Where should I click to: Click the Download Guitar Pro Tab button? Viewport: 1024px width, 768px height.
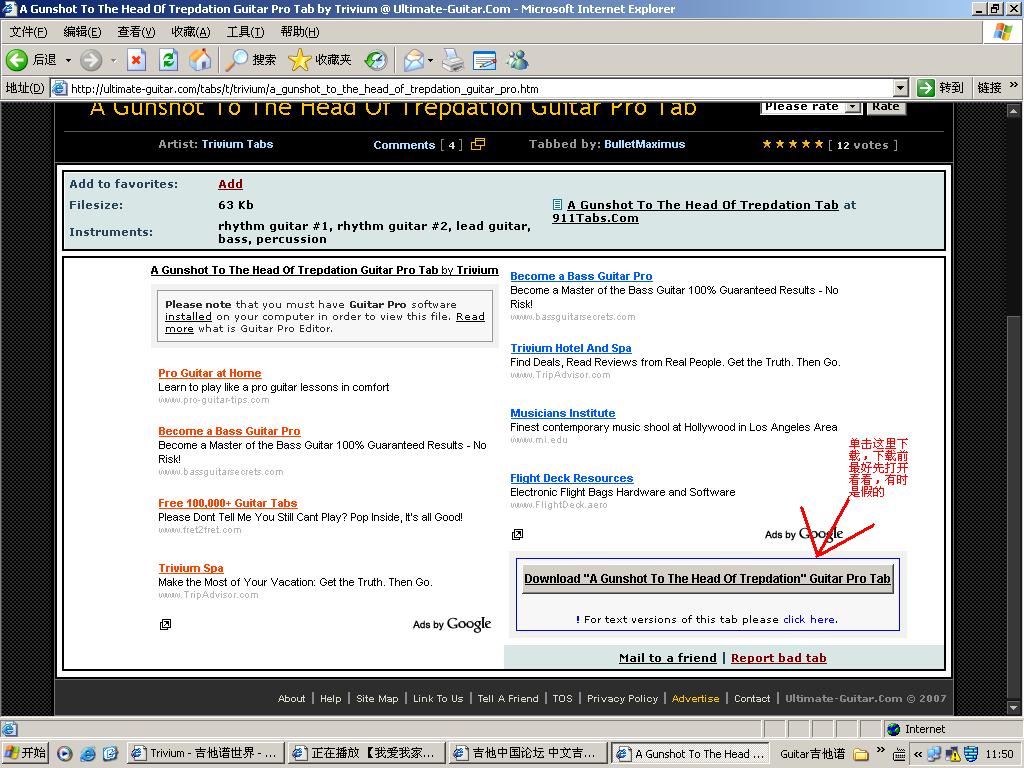[x=708, y=579]
